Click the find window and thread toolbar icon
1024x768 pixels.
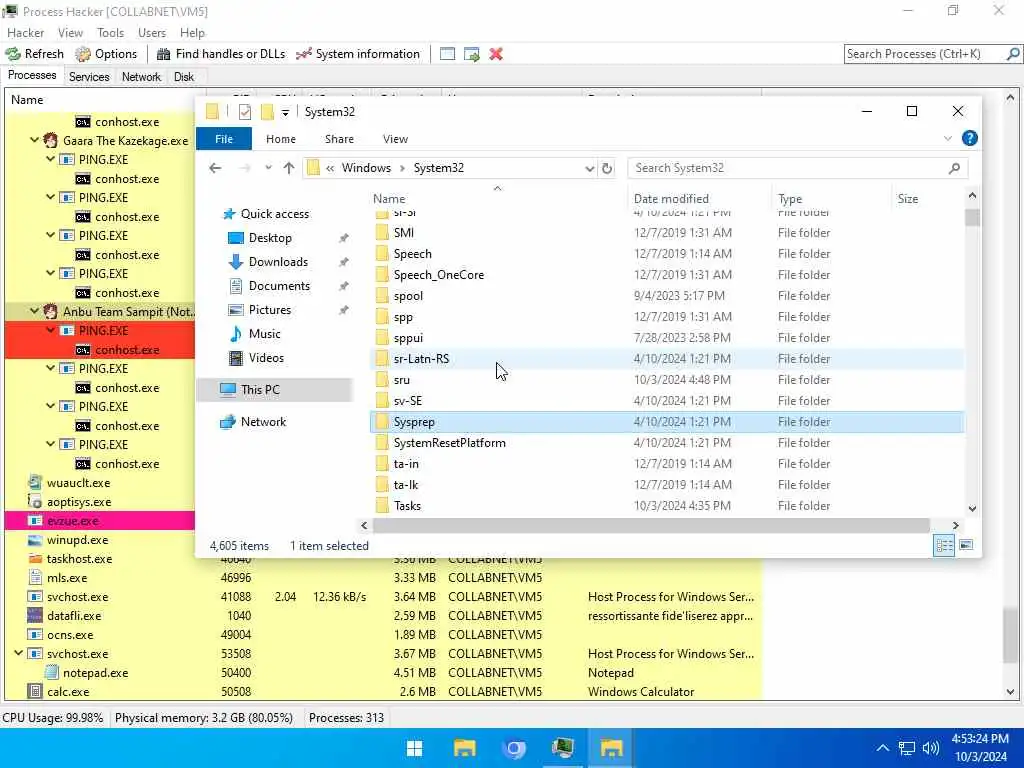[x=472, y=54]
